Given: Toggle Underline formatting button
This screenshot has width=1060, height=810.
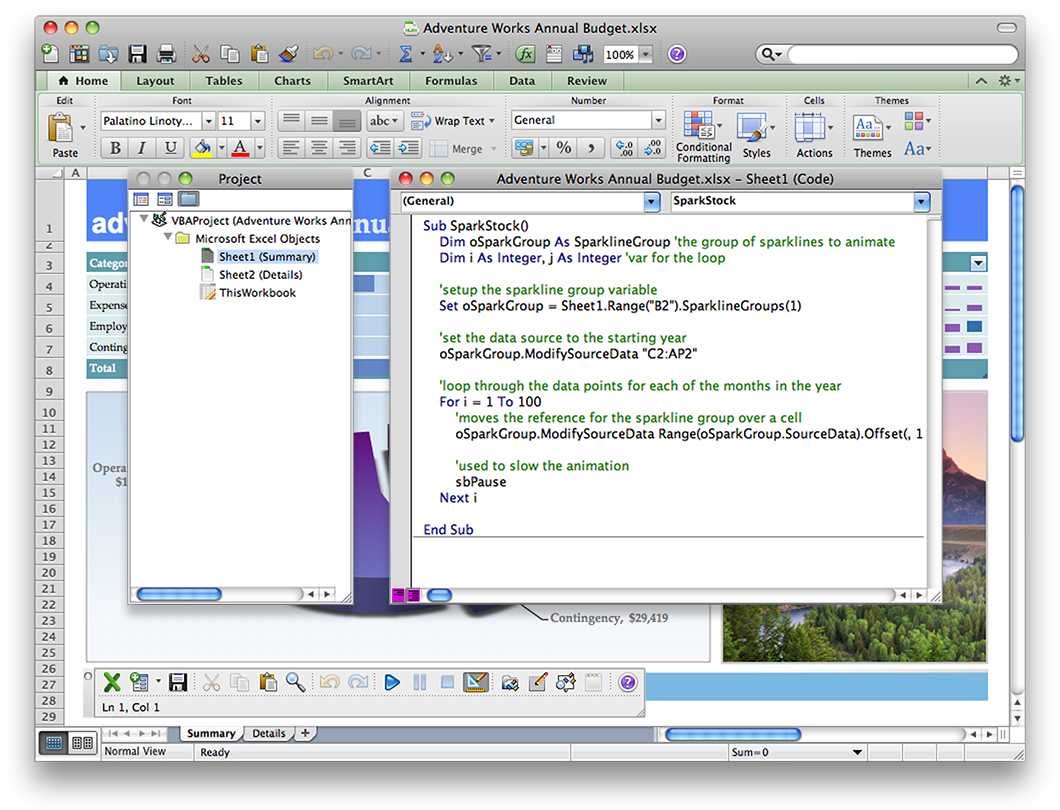Looking at the screenshot, I should pyautogui.click(x=170, y=148).
